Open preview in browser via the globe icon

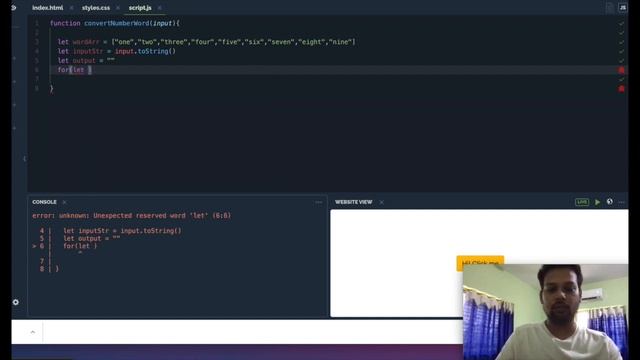[x=609, y=202]
